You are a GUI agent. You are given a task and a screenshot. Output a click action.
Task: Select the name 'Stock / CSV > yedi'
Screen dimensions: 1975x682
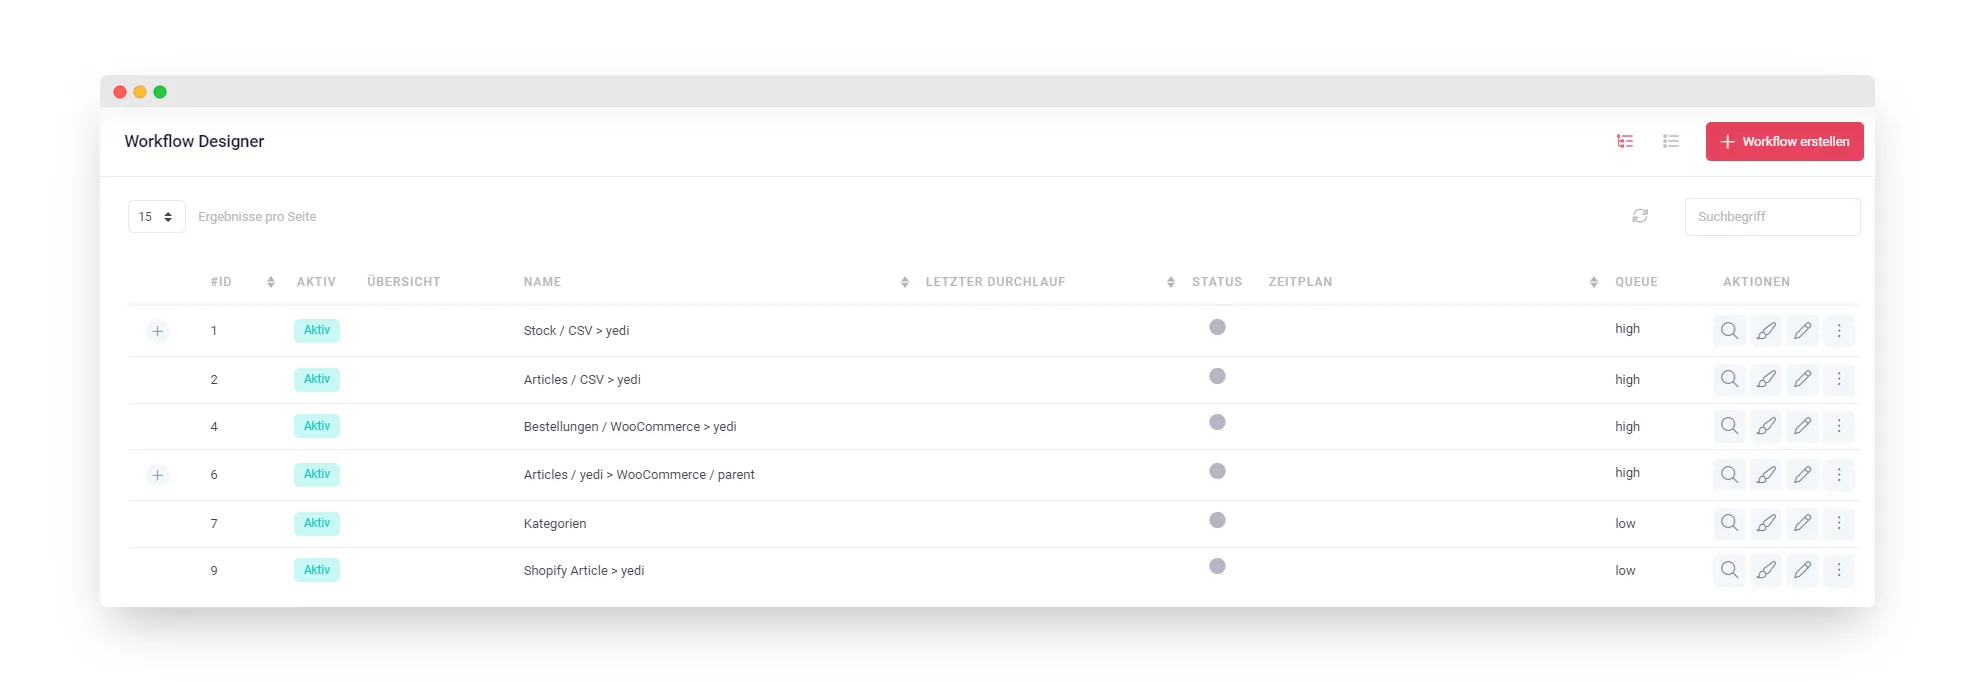tap(576, 331)
